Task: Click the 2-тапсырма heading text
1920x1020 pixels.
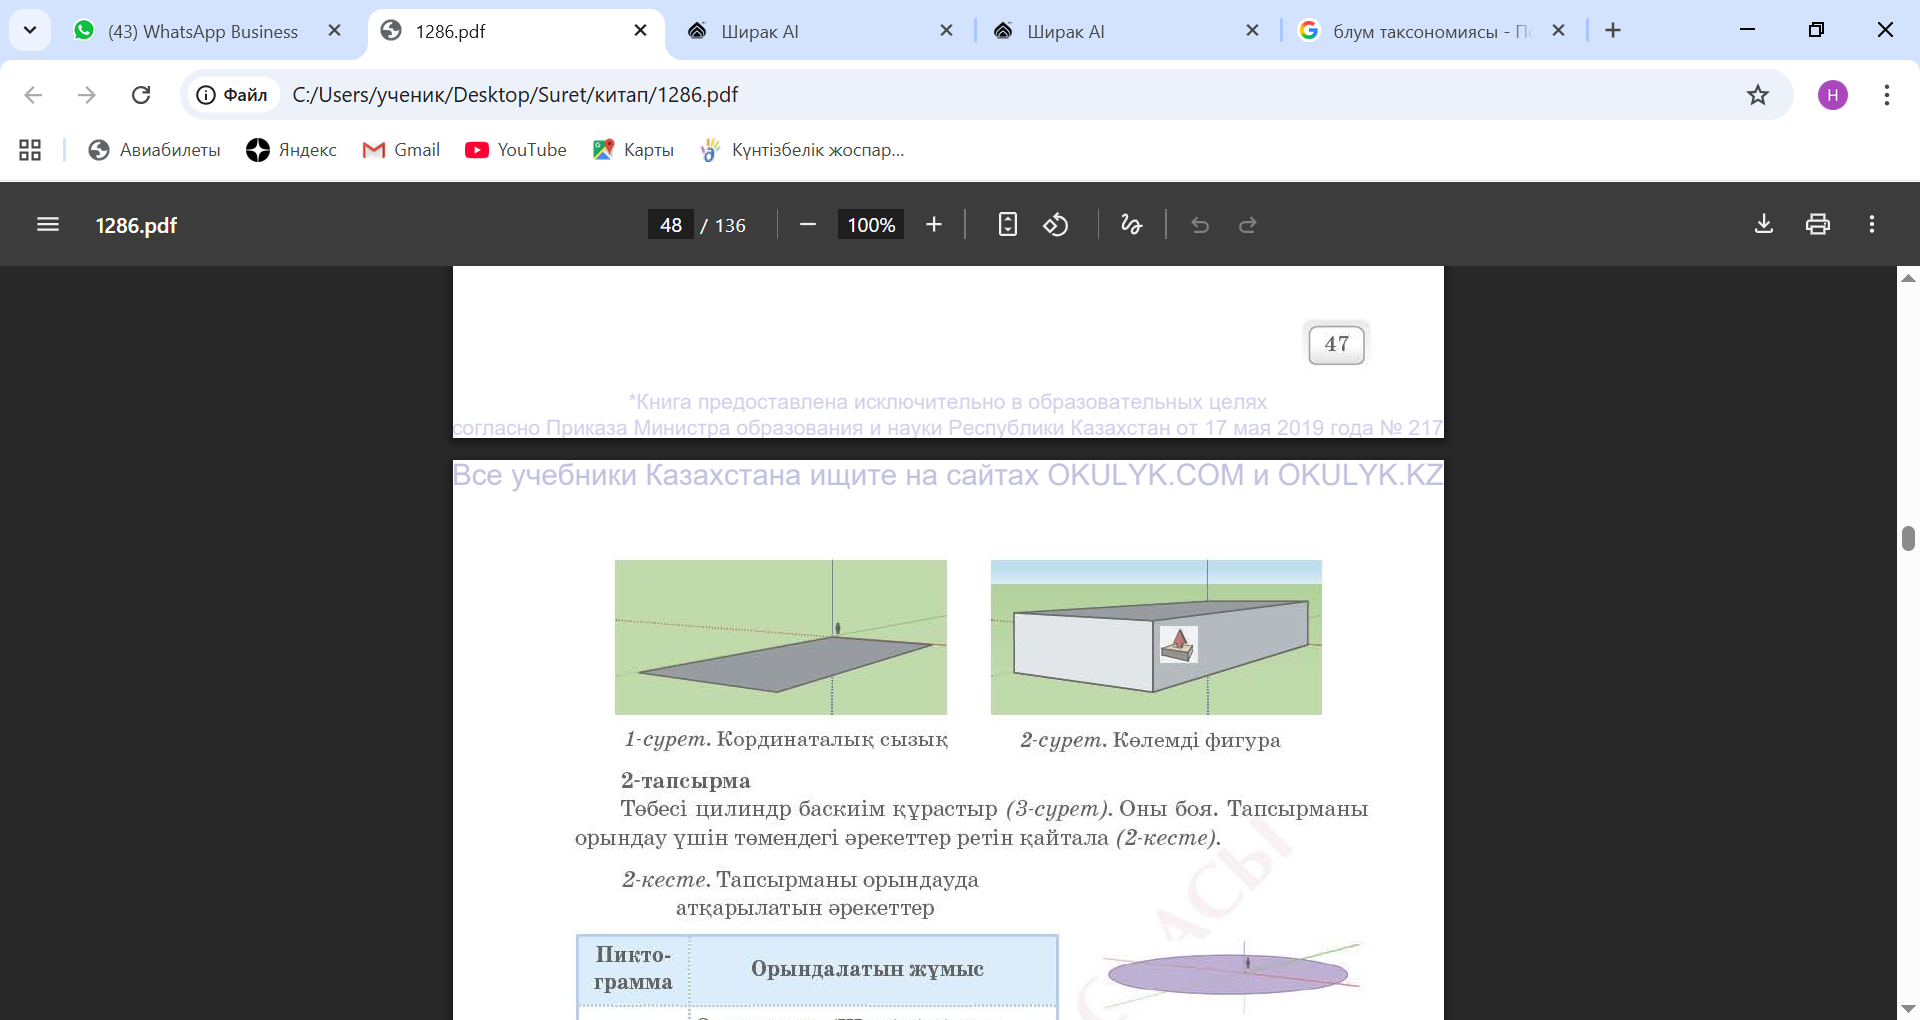Action: pyautogui.click(x=686, y=781)
